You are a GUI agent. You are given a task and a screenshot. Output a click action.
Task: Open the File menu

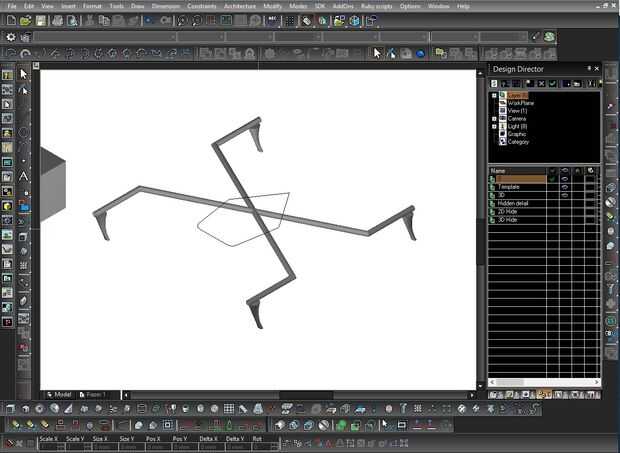pos(12,6)
